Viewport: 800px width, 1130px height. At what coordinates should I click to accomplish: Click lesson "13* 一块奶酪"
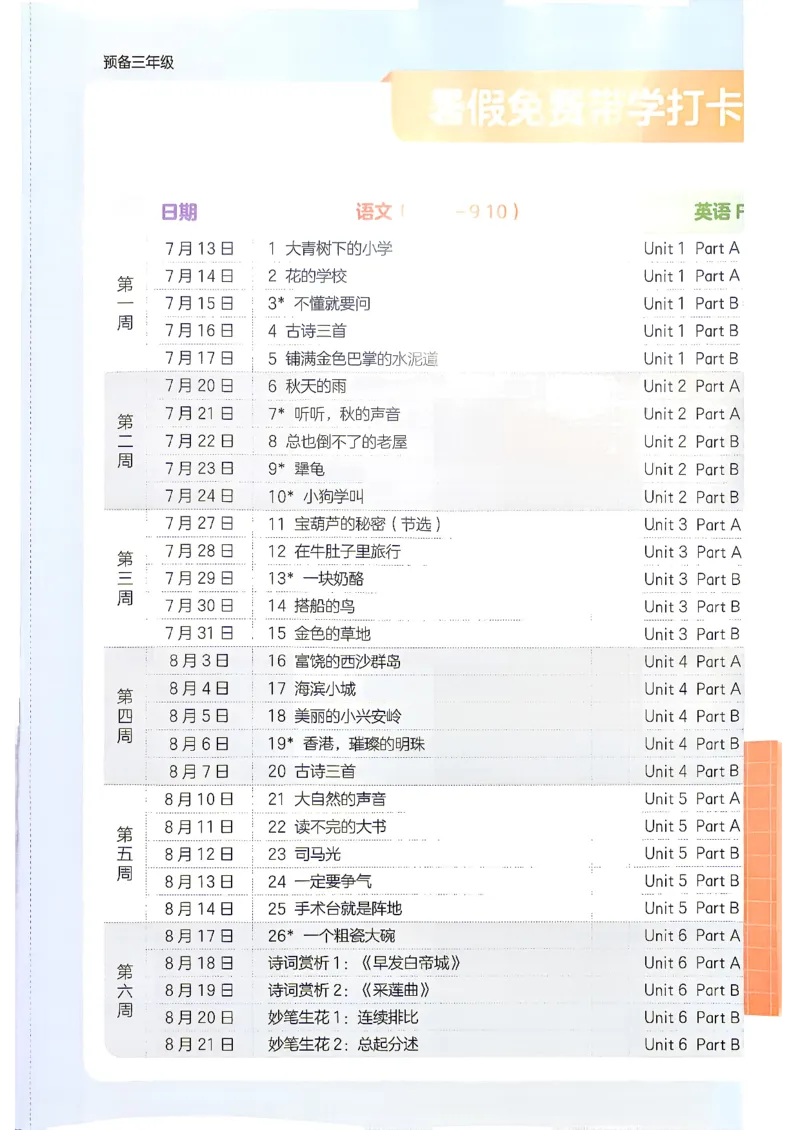click(x=316, y=579)
